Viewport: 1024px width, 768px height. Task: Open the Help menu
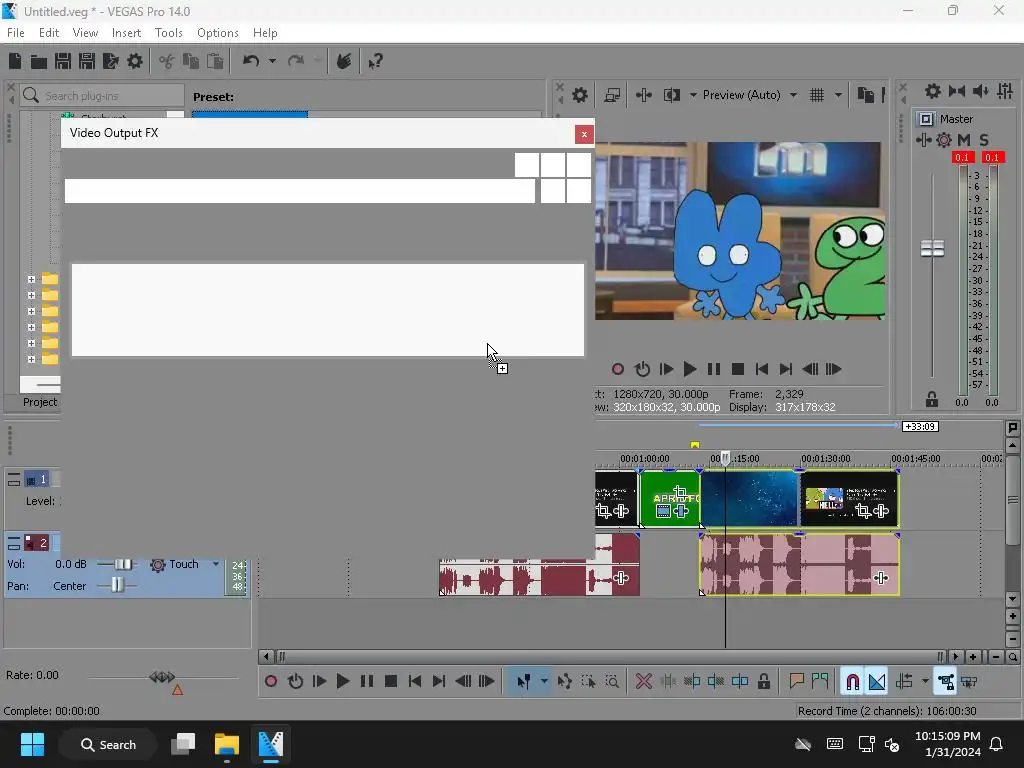click(265, 33)
